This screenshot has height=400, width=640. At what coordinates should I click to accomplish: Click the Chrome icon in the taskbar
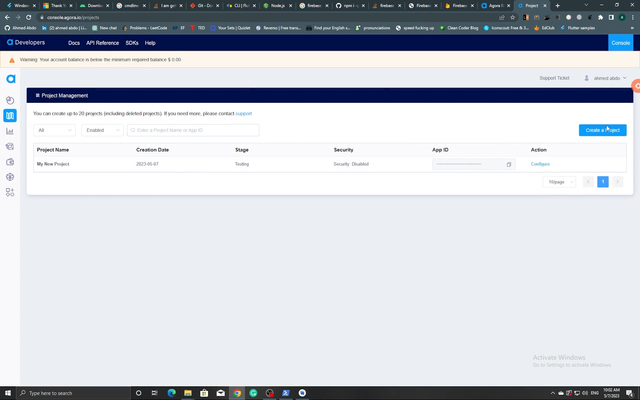coord(237,393)
